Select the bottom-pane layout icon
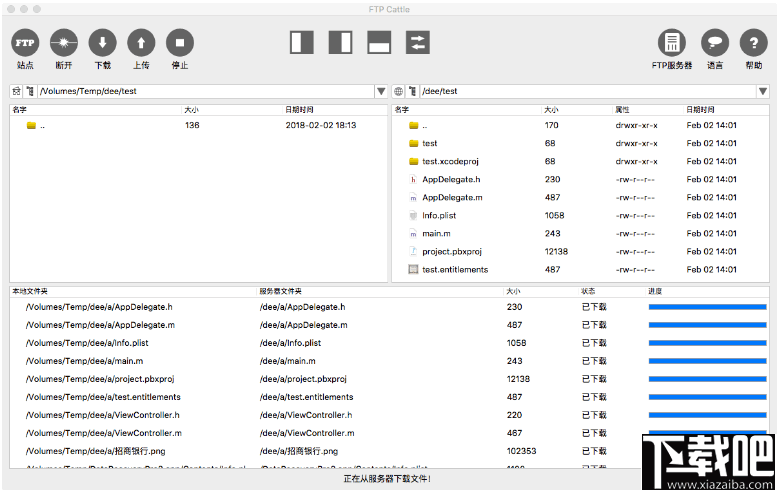 [x=379, y=43]
